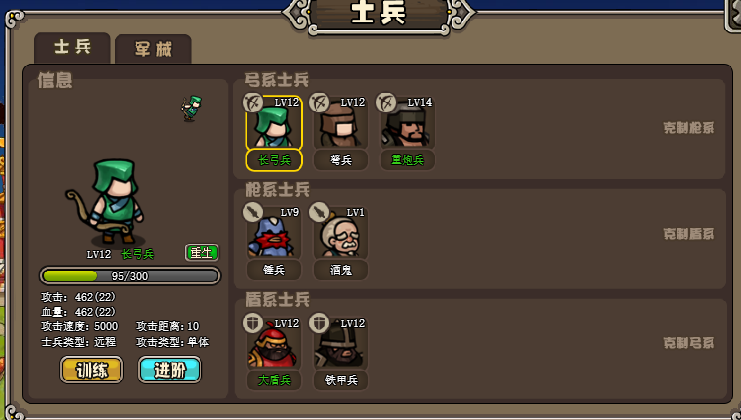The width and height of the screenshot is (741, 420).
Task: Select the 酒鬼 old drunkard portrait
Action: [x=340, y=233]
